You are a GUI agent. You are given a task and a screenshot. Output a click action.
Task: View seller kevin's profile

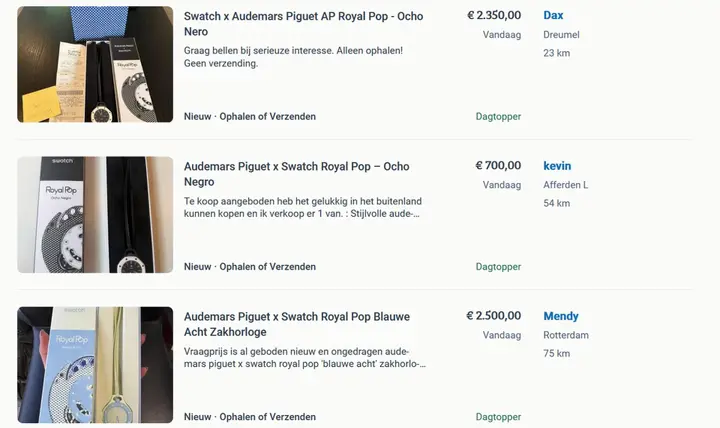point(557,166)
